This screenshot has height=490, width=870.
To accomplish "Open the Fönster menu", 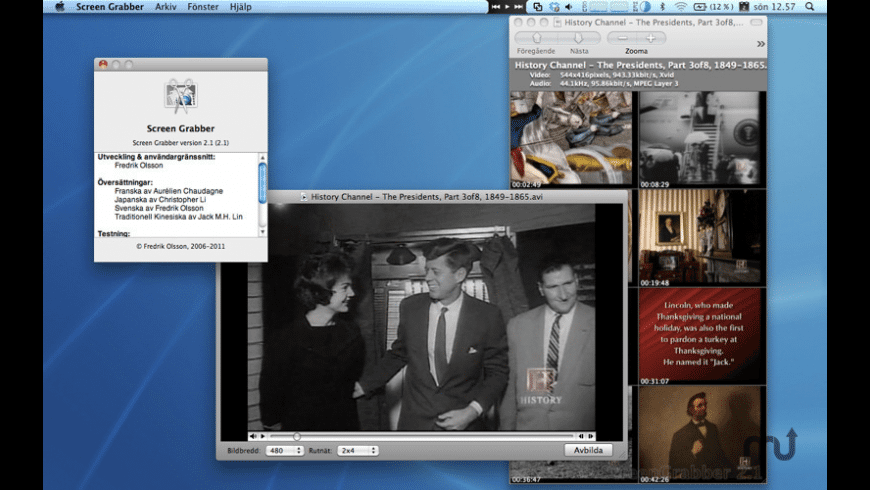I will click(x=203, y=7).
